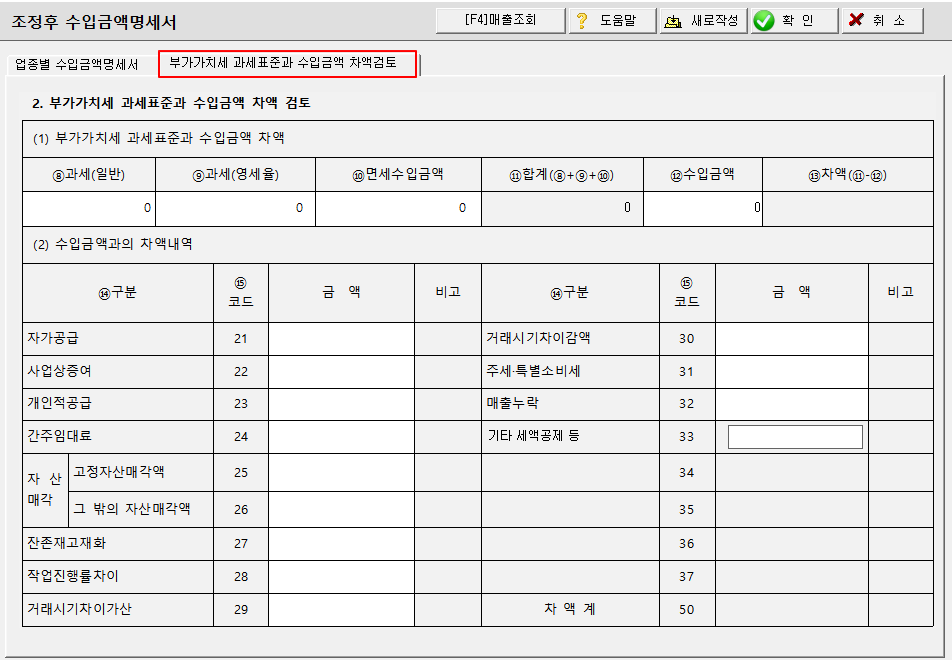
Task: Click the yellow question mark help icon
Action: (x=582, y=21)
